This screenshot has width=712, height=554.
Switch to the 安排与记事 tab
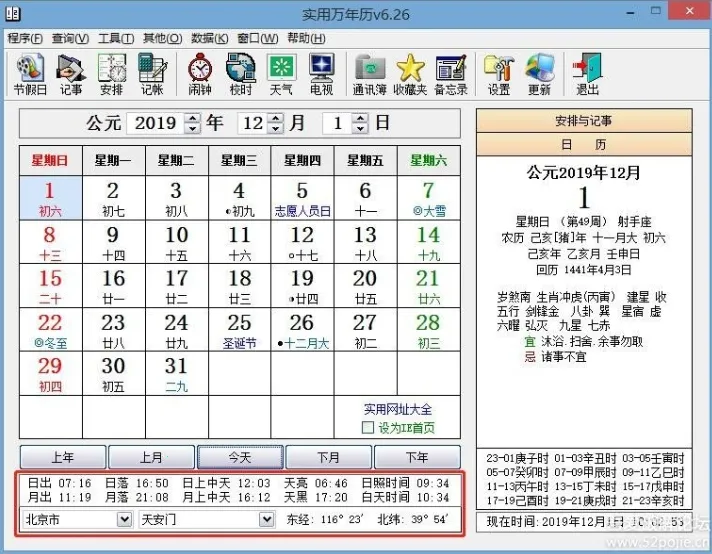(584, 121)
